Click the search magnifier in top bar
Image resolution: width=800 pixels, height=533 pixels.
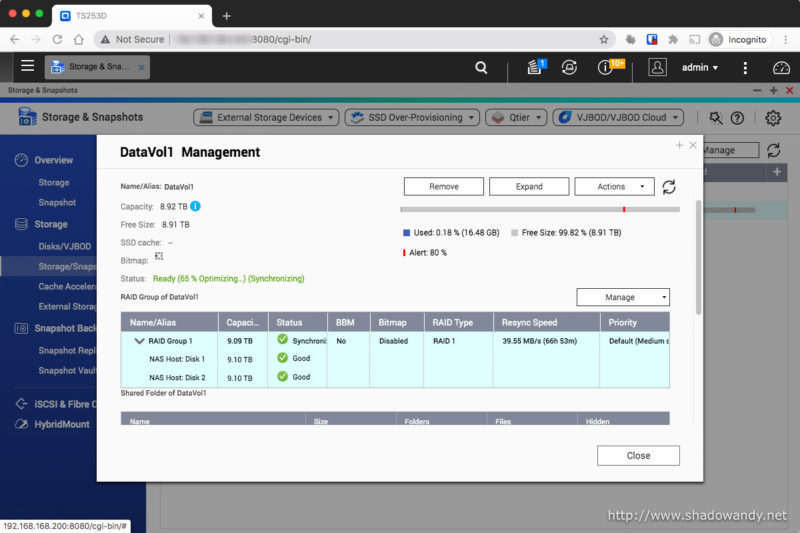481,68
